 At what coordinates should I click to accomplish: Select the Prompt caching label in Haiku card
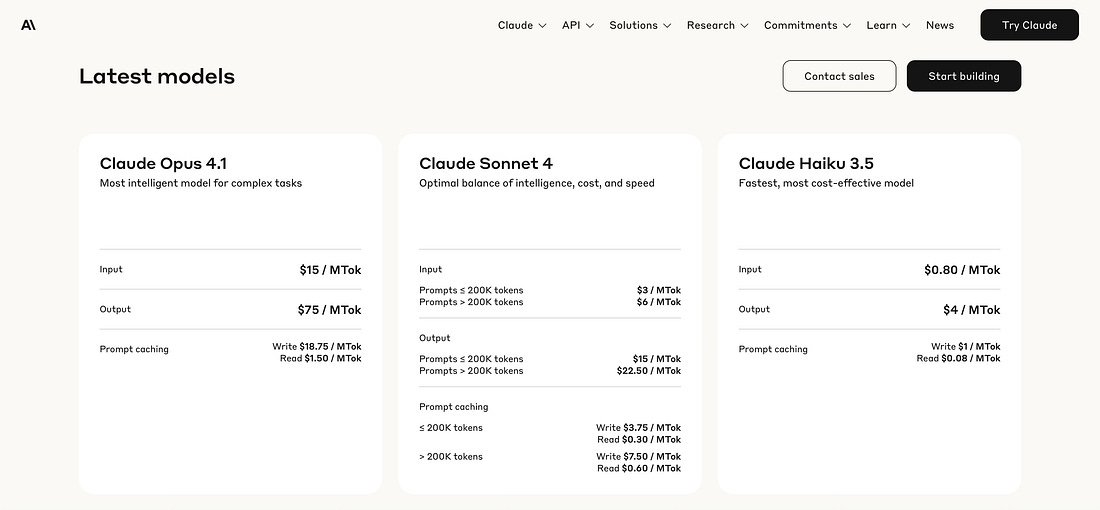click(773, 349)
